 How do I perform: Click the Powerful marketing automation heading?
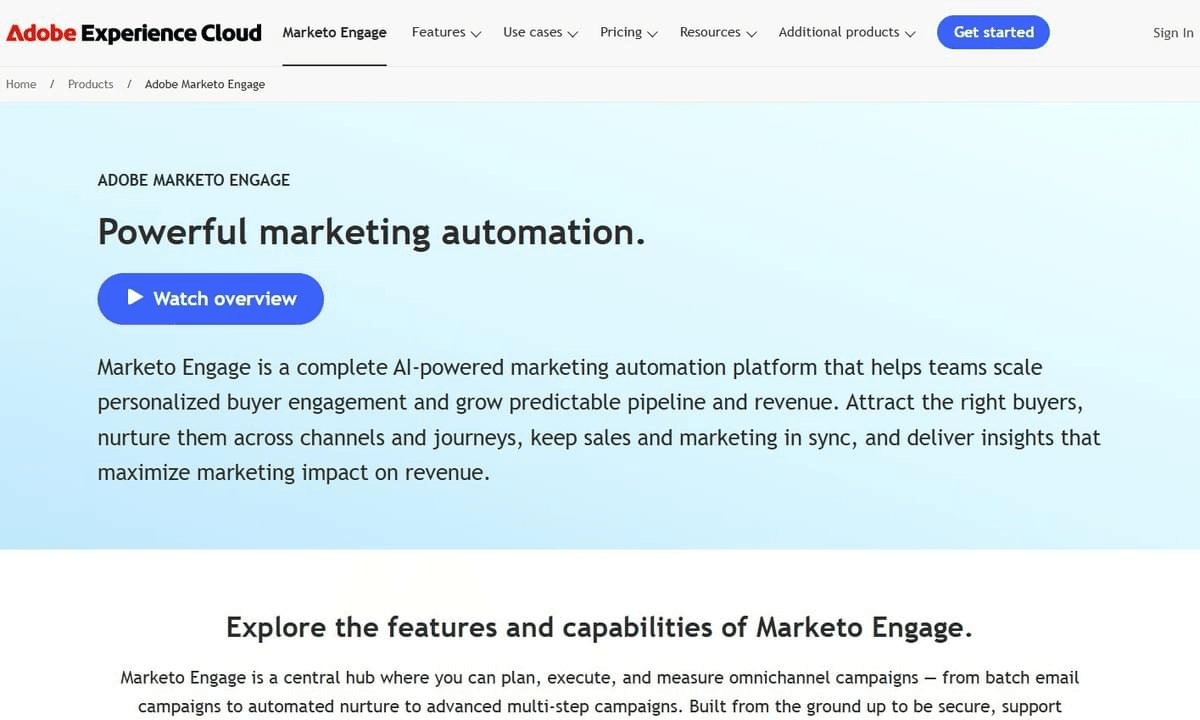(x=371, y=232)
